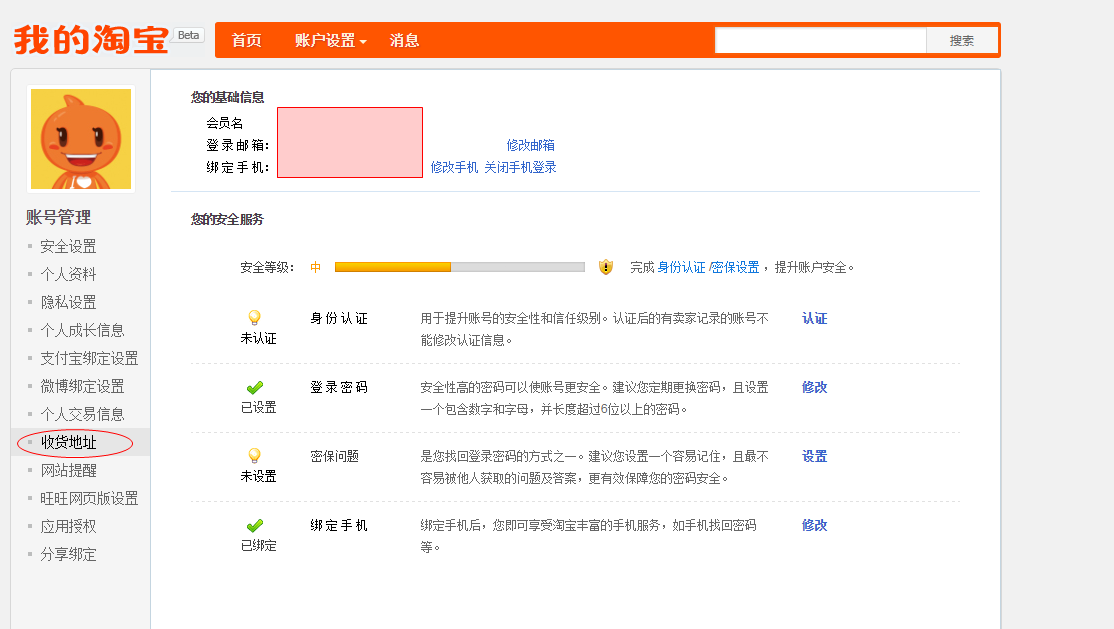Image resolution: width=1114 pixels, height=629 pixels.
Task: Click the orange mascot avatar picture
Action: point(81,139)
